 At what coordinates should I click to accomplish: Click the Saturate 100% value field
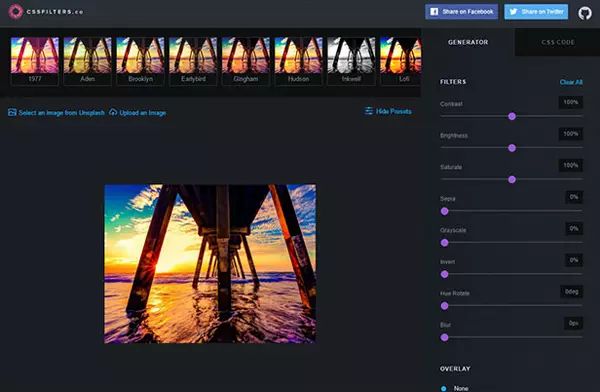(571, 165)
